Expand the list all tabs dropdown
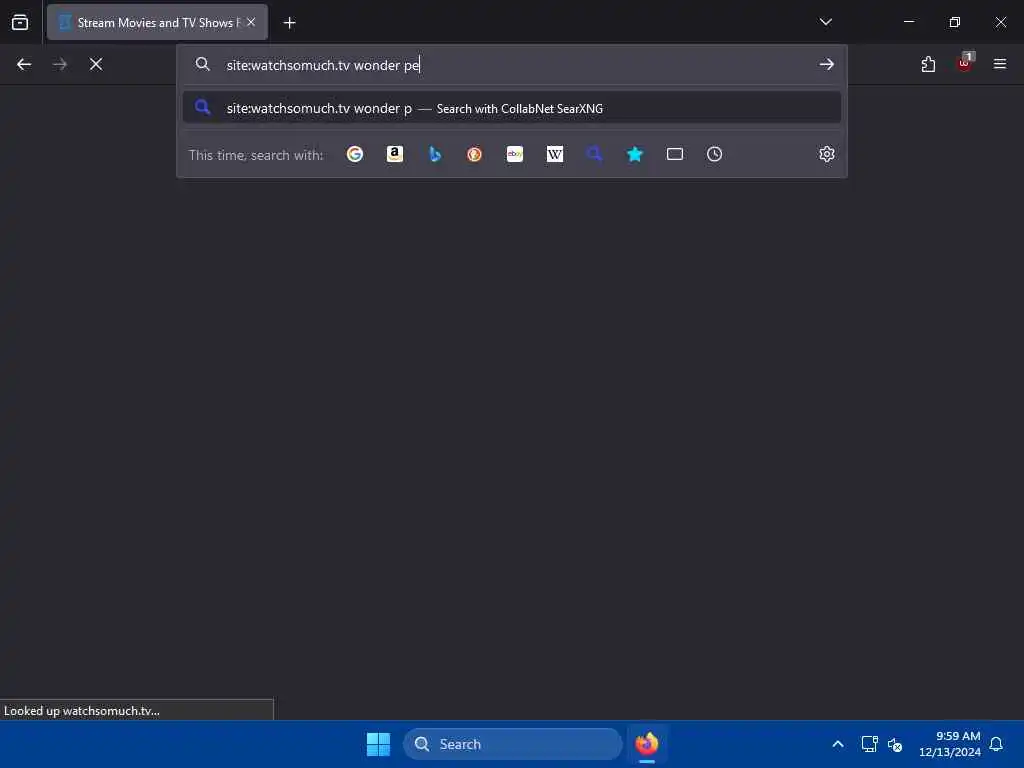 [x=825, y=22]
